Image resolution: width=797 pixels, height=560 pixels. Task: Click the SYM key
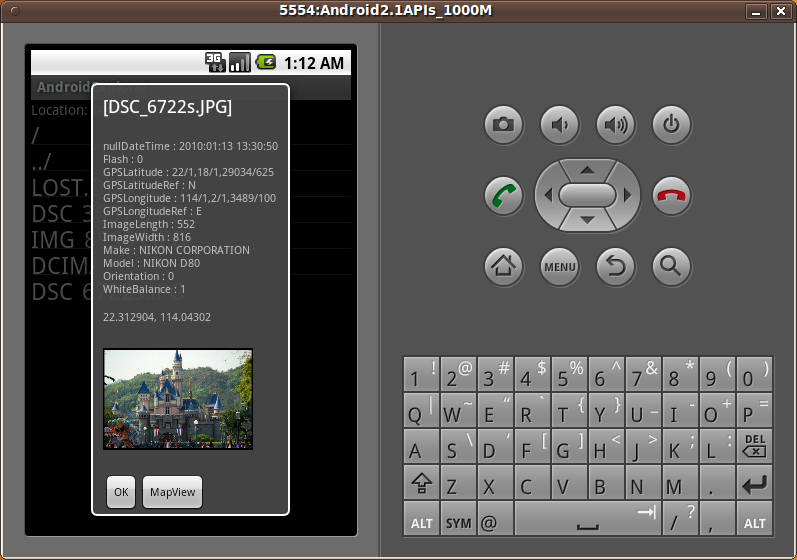458,518
